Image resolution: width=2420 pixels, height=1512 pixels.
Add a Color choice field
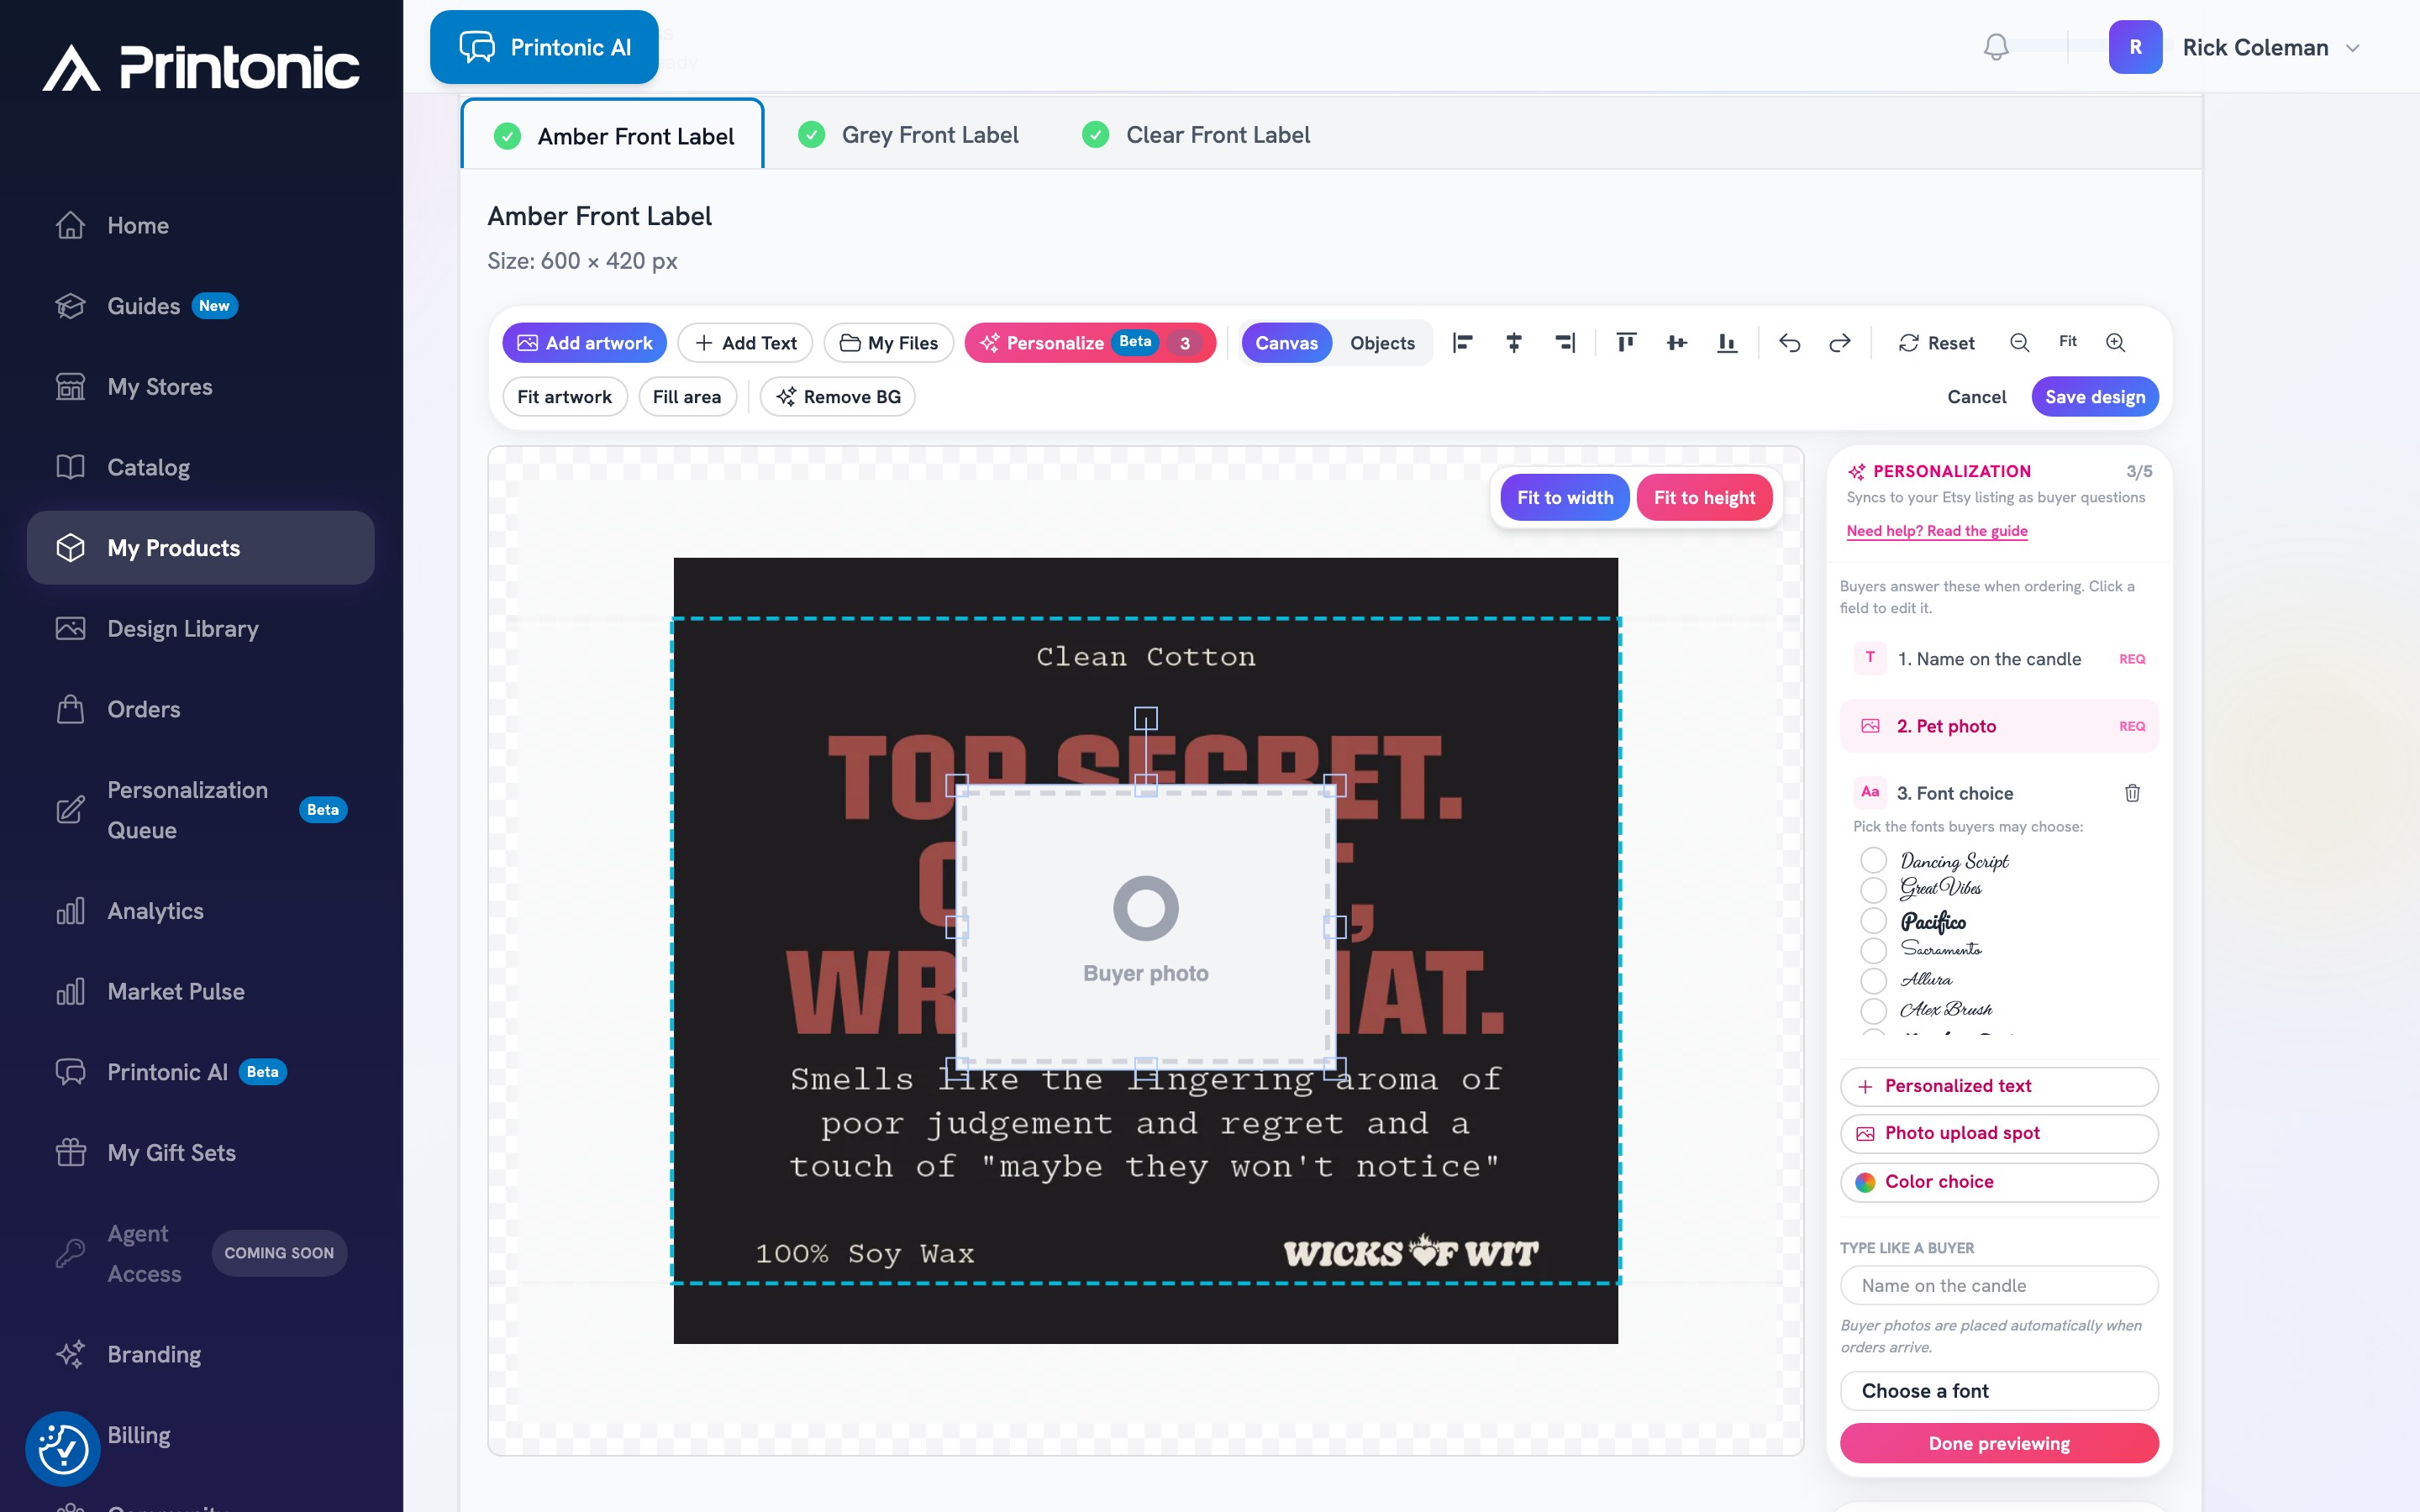(x=1998, y=1182)
